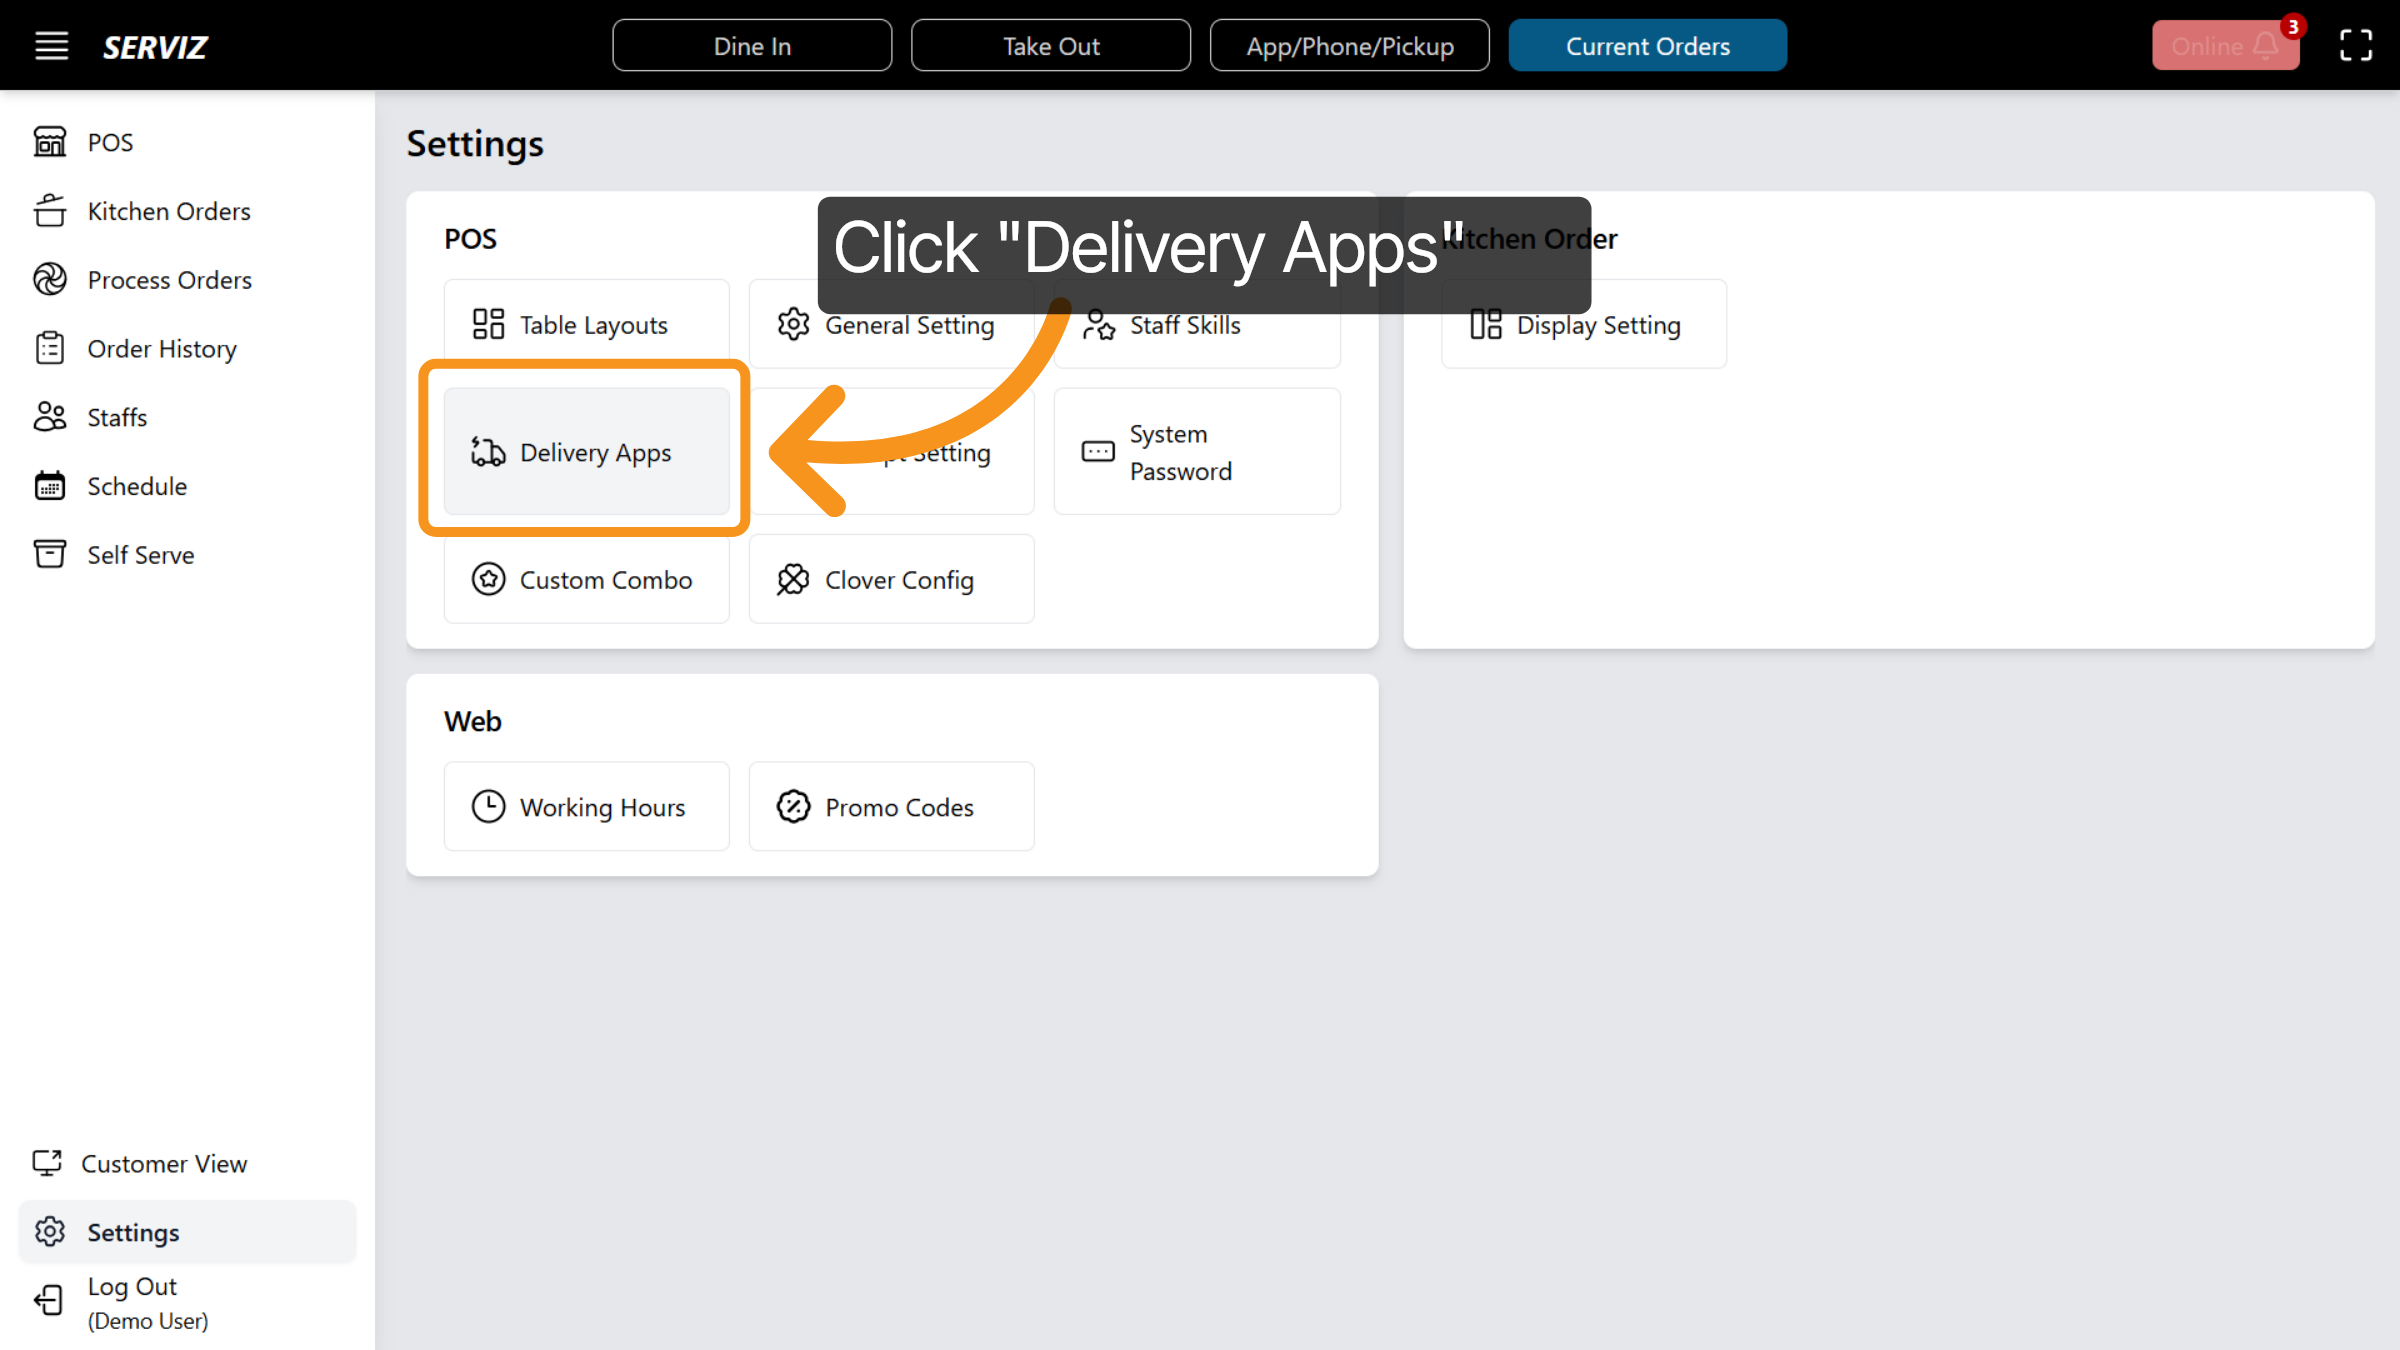Switch to Customer View
Image resolution: width=2400 pixels, height=1350 pixels.
point(164,1163)
